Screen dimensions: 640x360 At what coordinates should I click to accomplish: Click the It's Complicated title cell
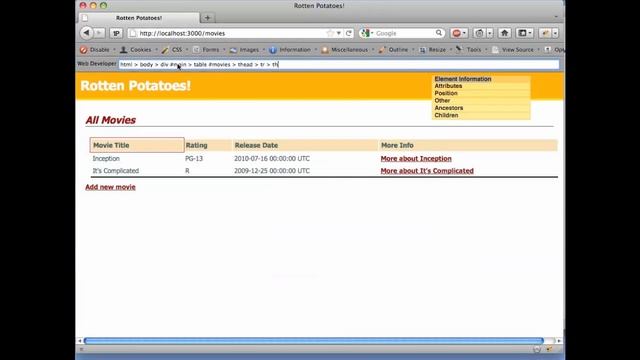[x=116, y=171]
